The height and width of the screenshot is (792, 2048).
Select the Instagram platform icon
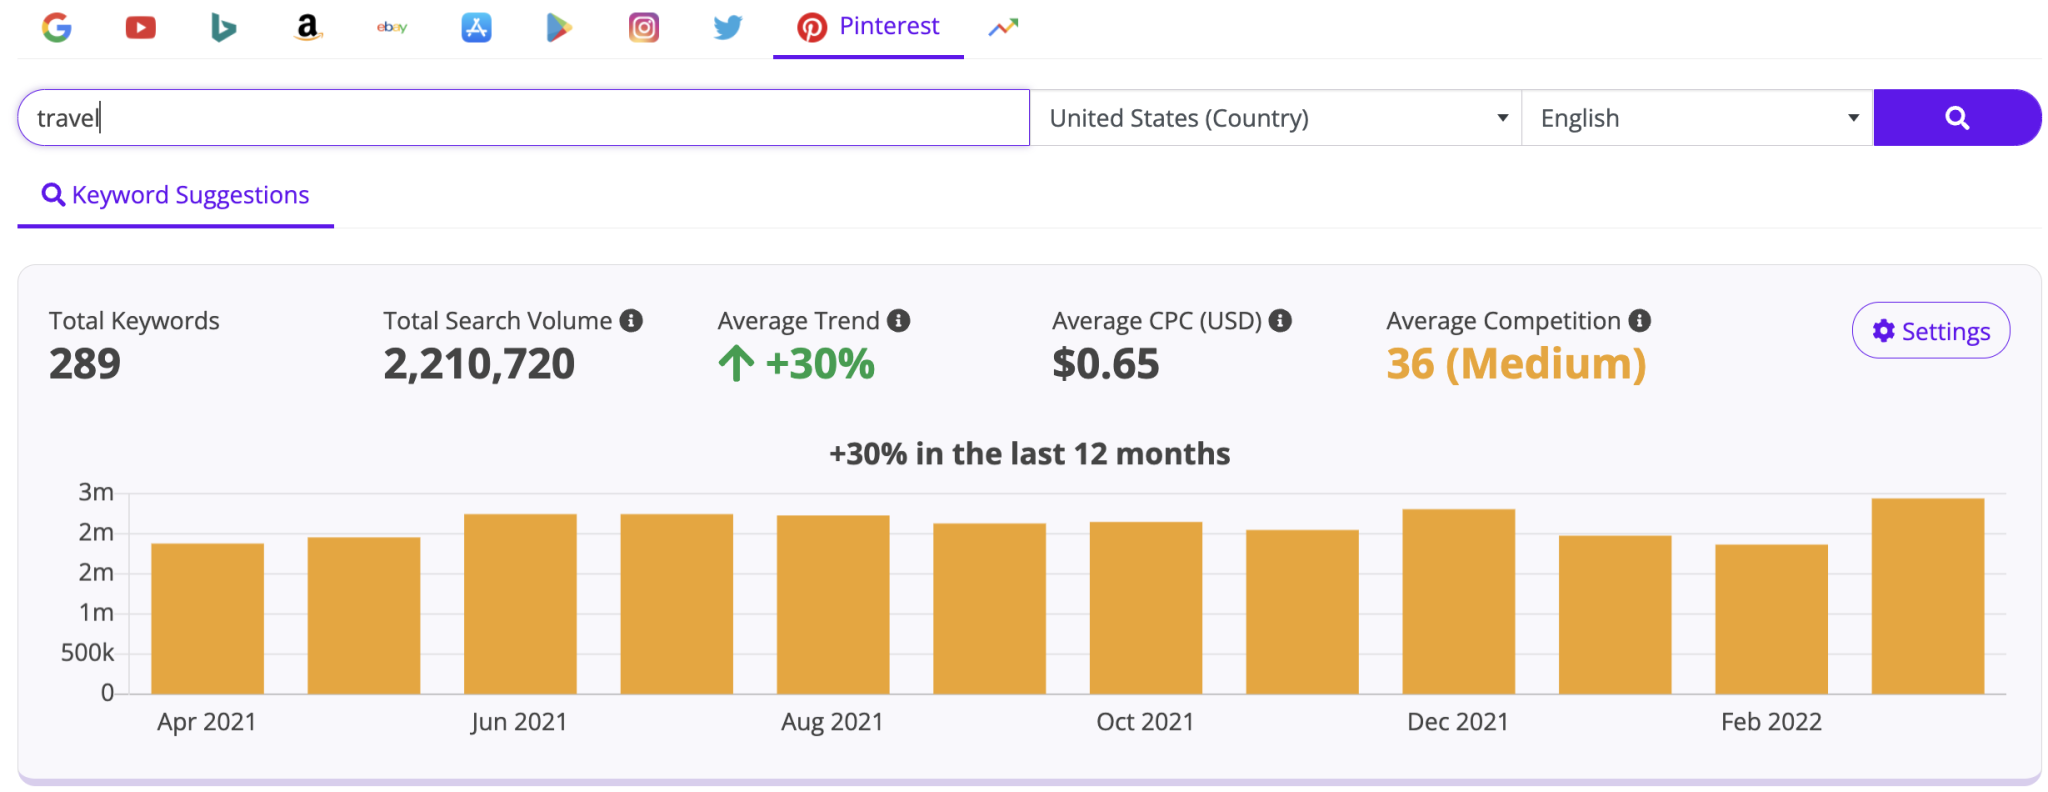(x=643, y=27)
